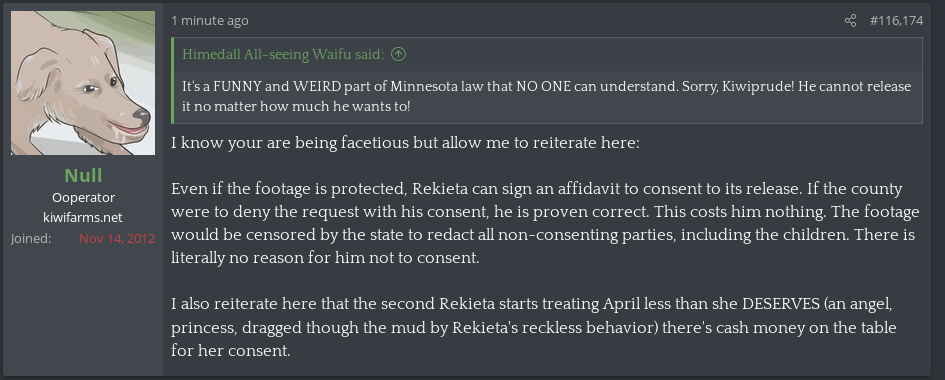Click the up-arrow icon in the quote header
Viewport: 945px width, 380px height.
point(398,54)
